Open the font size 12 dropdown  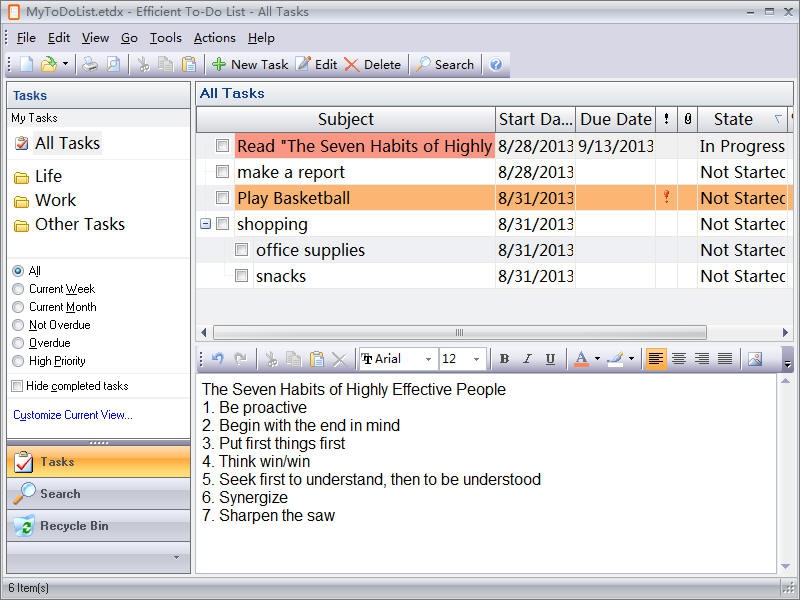coord(477,359)
